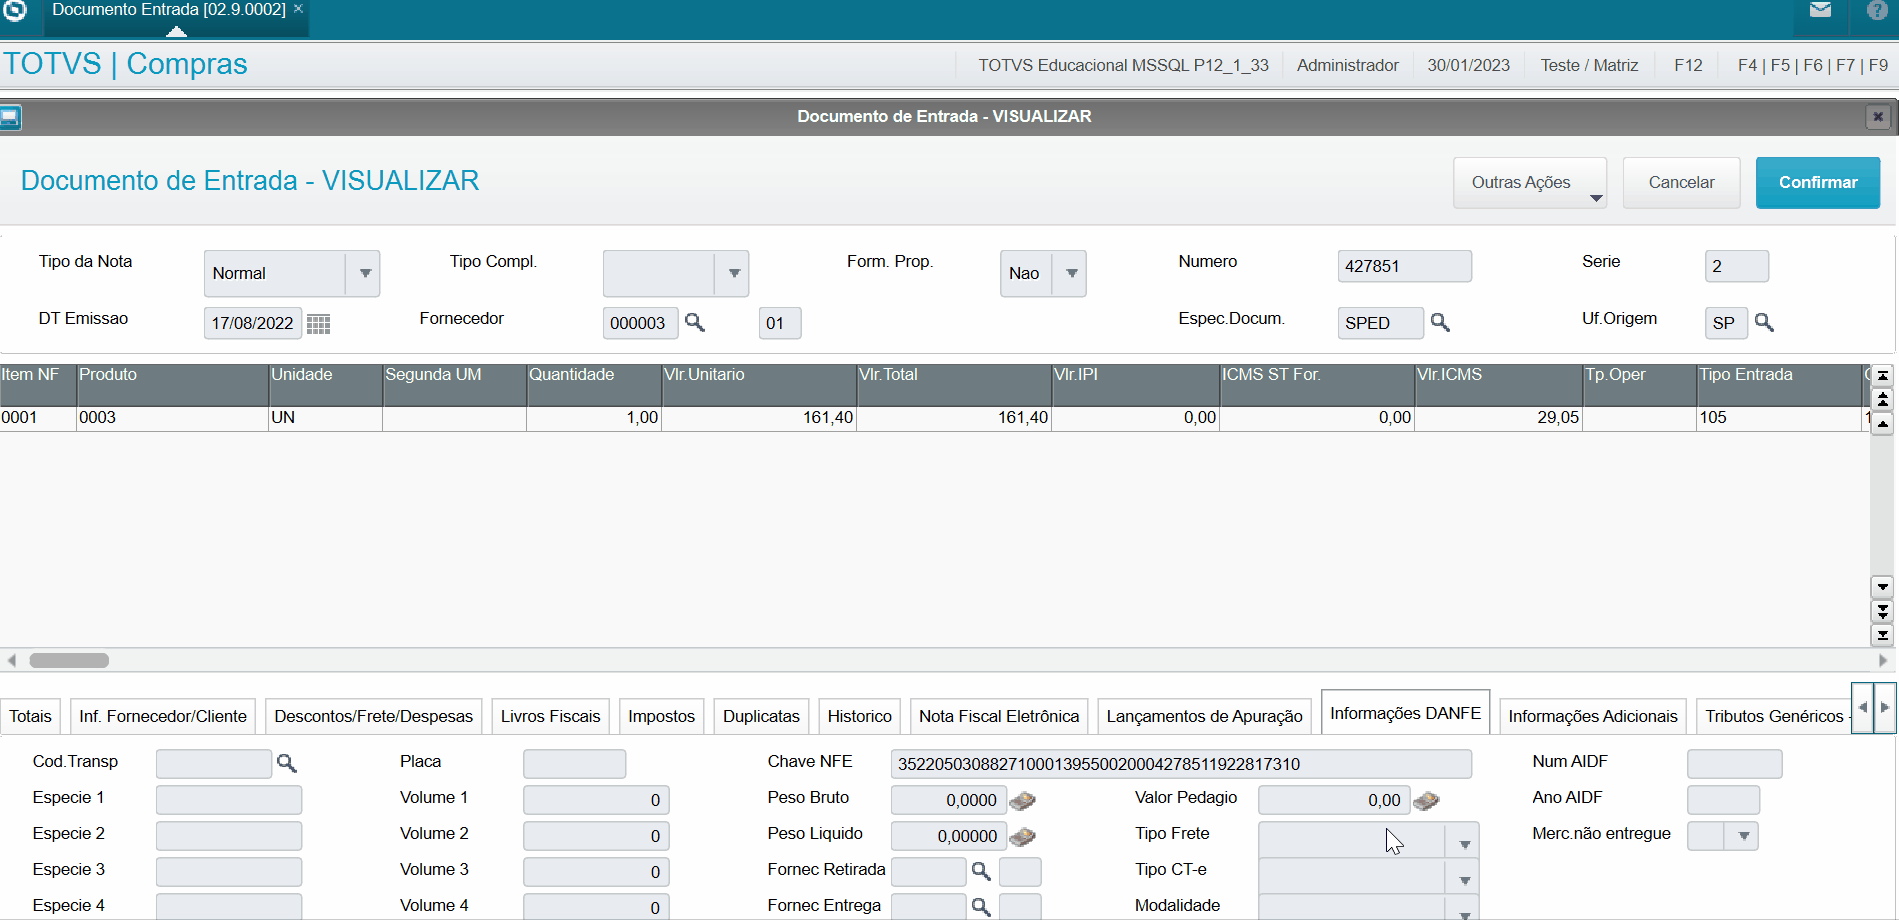
Task: Click the Chave NFE input field
Action: click(1180, 764)
